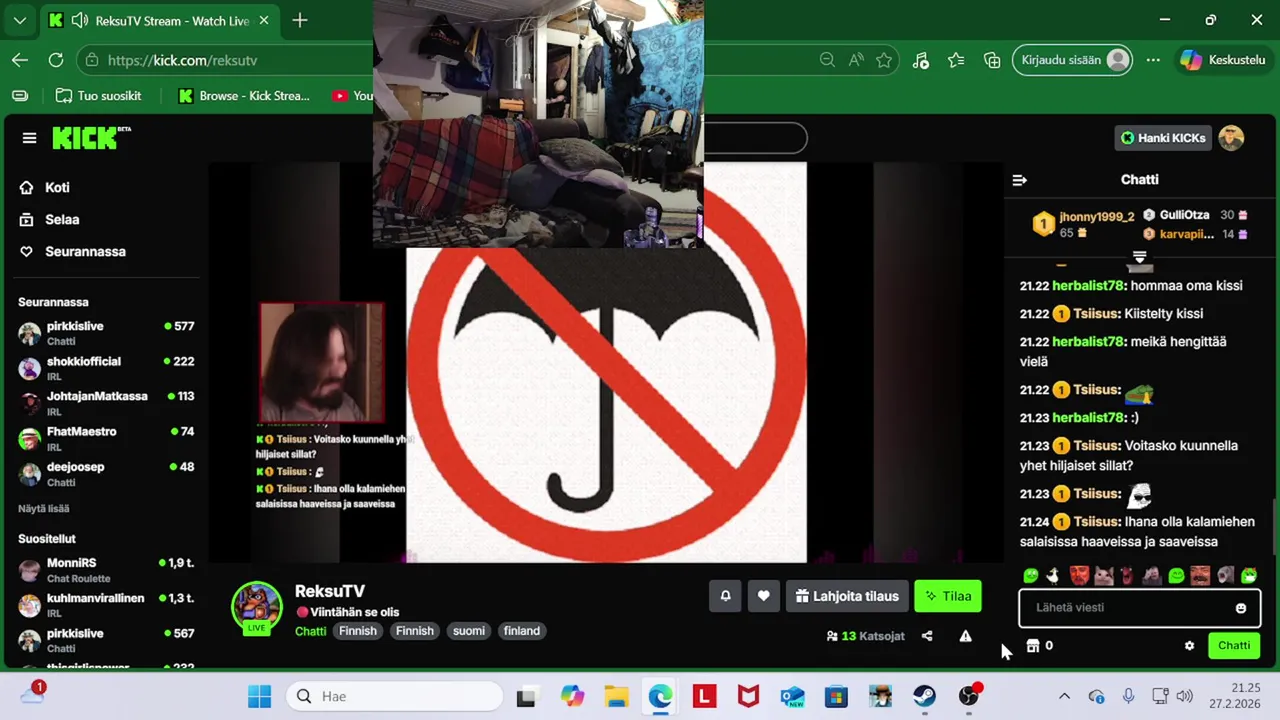Image resolution: width=1280 pixels, height=720 pixels.
Task: Open the emoji picker in chat input
Action: tap(1241, 608)
